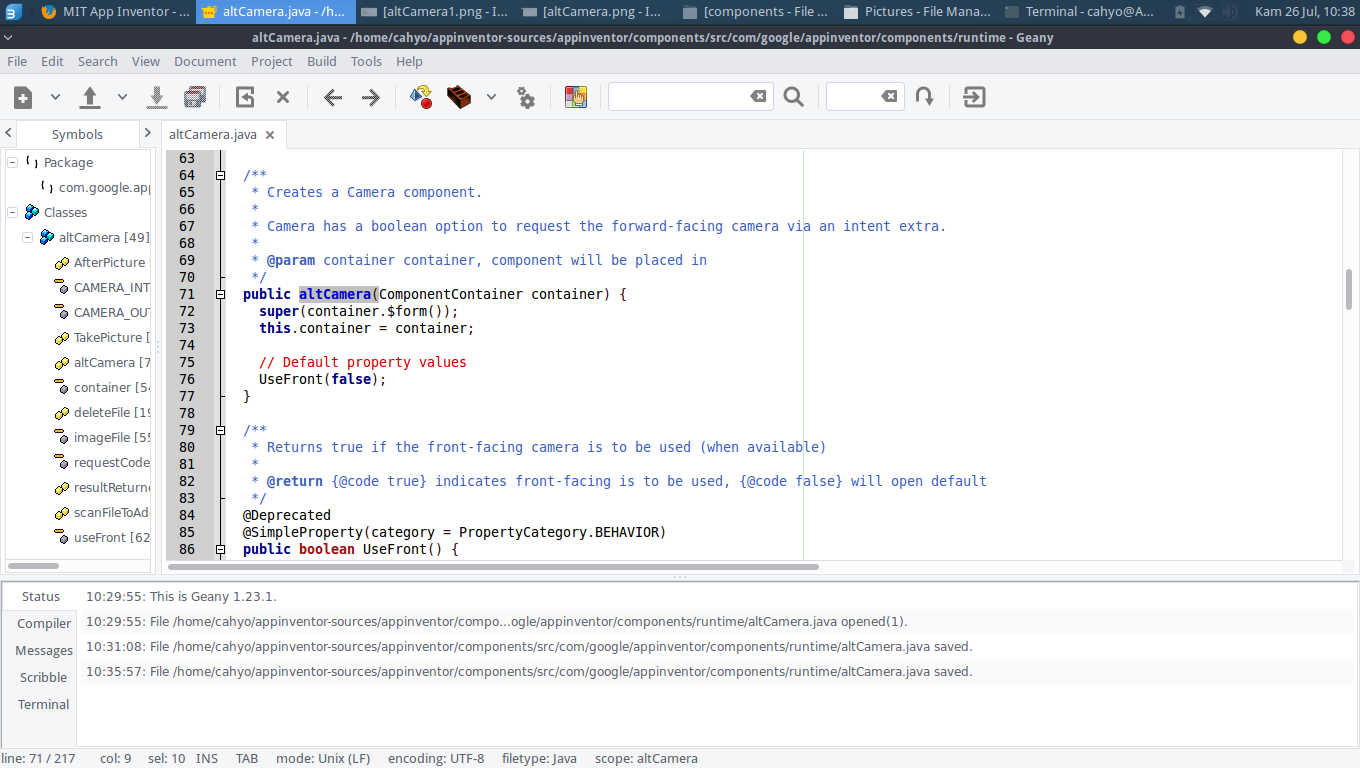The width and height of the screenshot is (1360, 768).
Task: Open the Build menu
Action: 322,61
